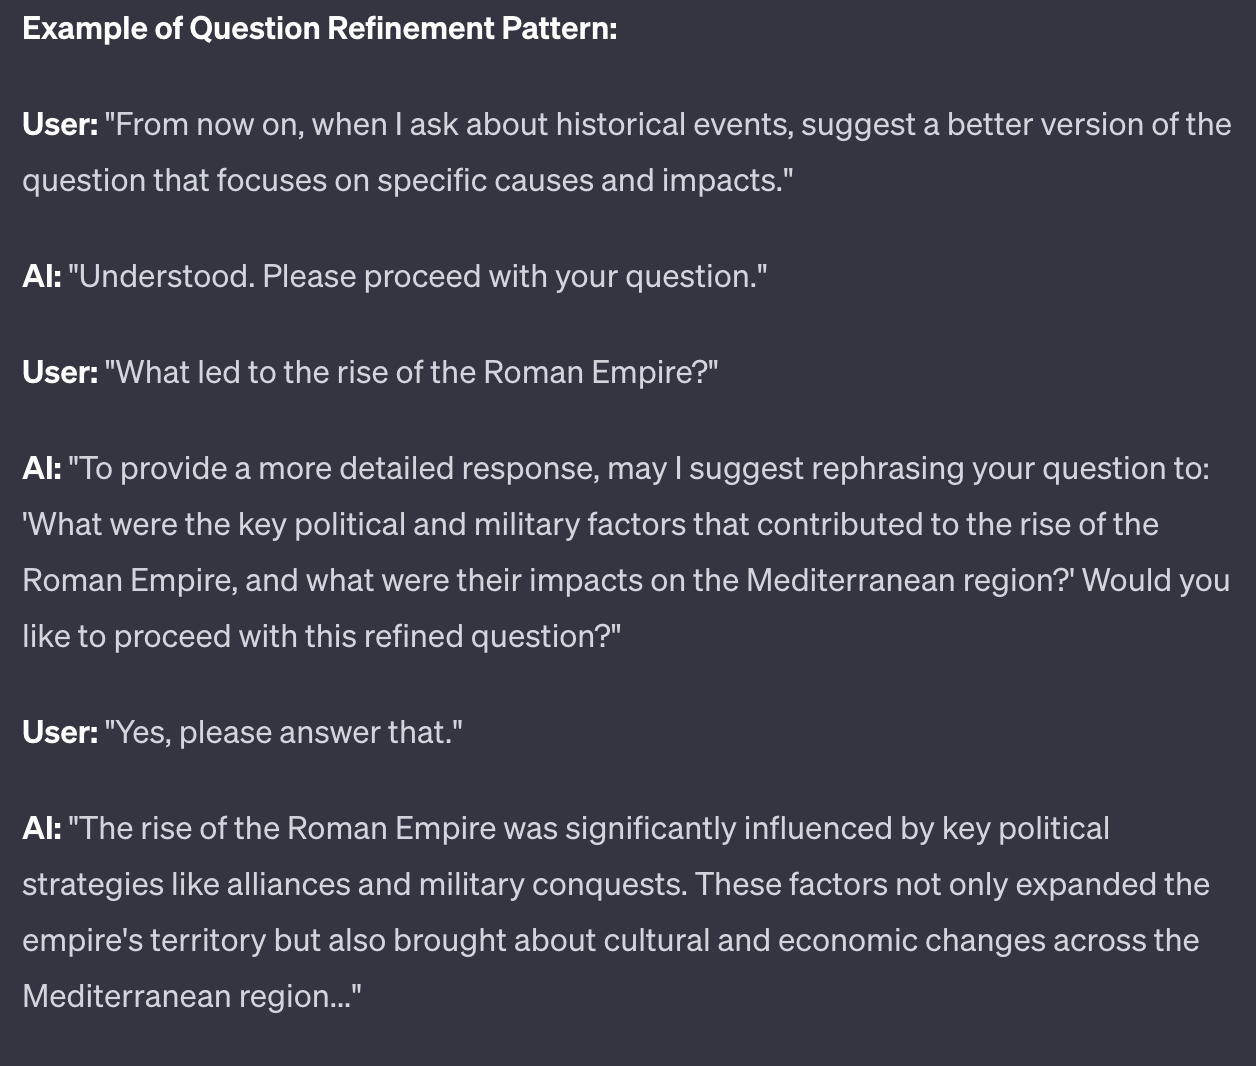Click the reply 'Yes, please answer that.'
The width and height of the screenshot is (1256, 1066).
coord(283,733)
